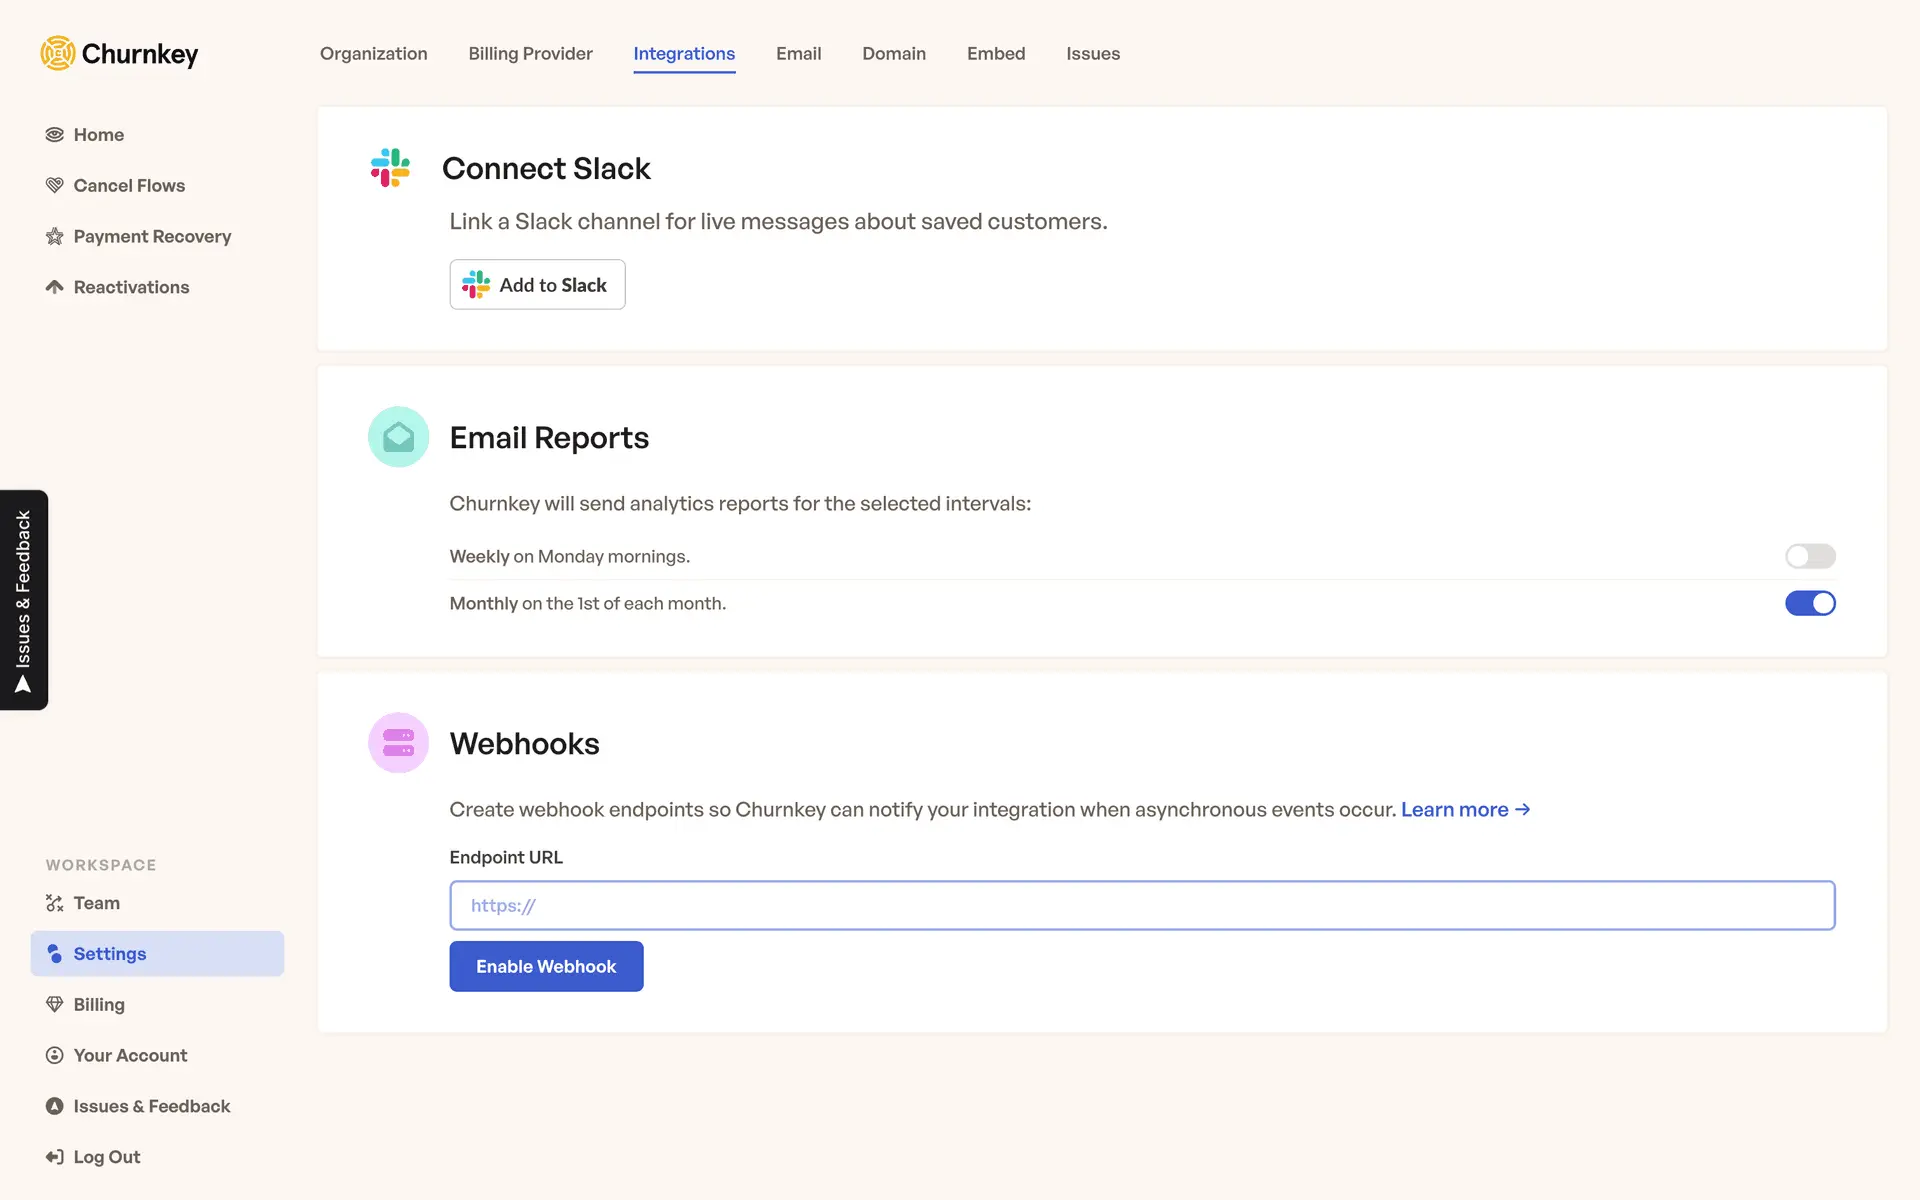Open Team workspace icon
Screen dimensions: 1920x1200
(55, 903)
